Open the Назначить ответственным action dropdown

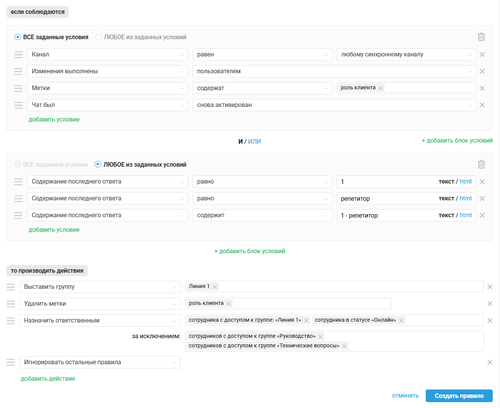(100, 320)
